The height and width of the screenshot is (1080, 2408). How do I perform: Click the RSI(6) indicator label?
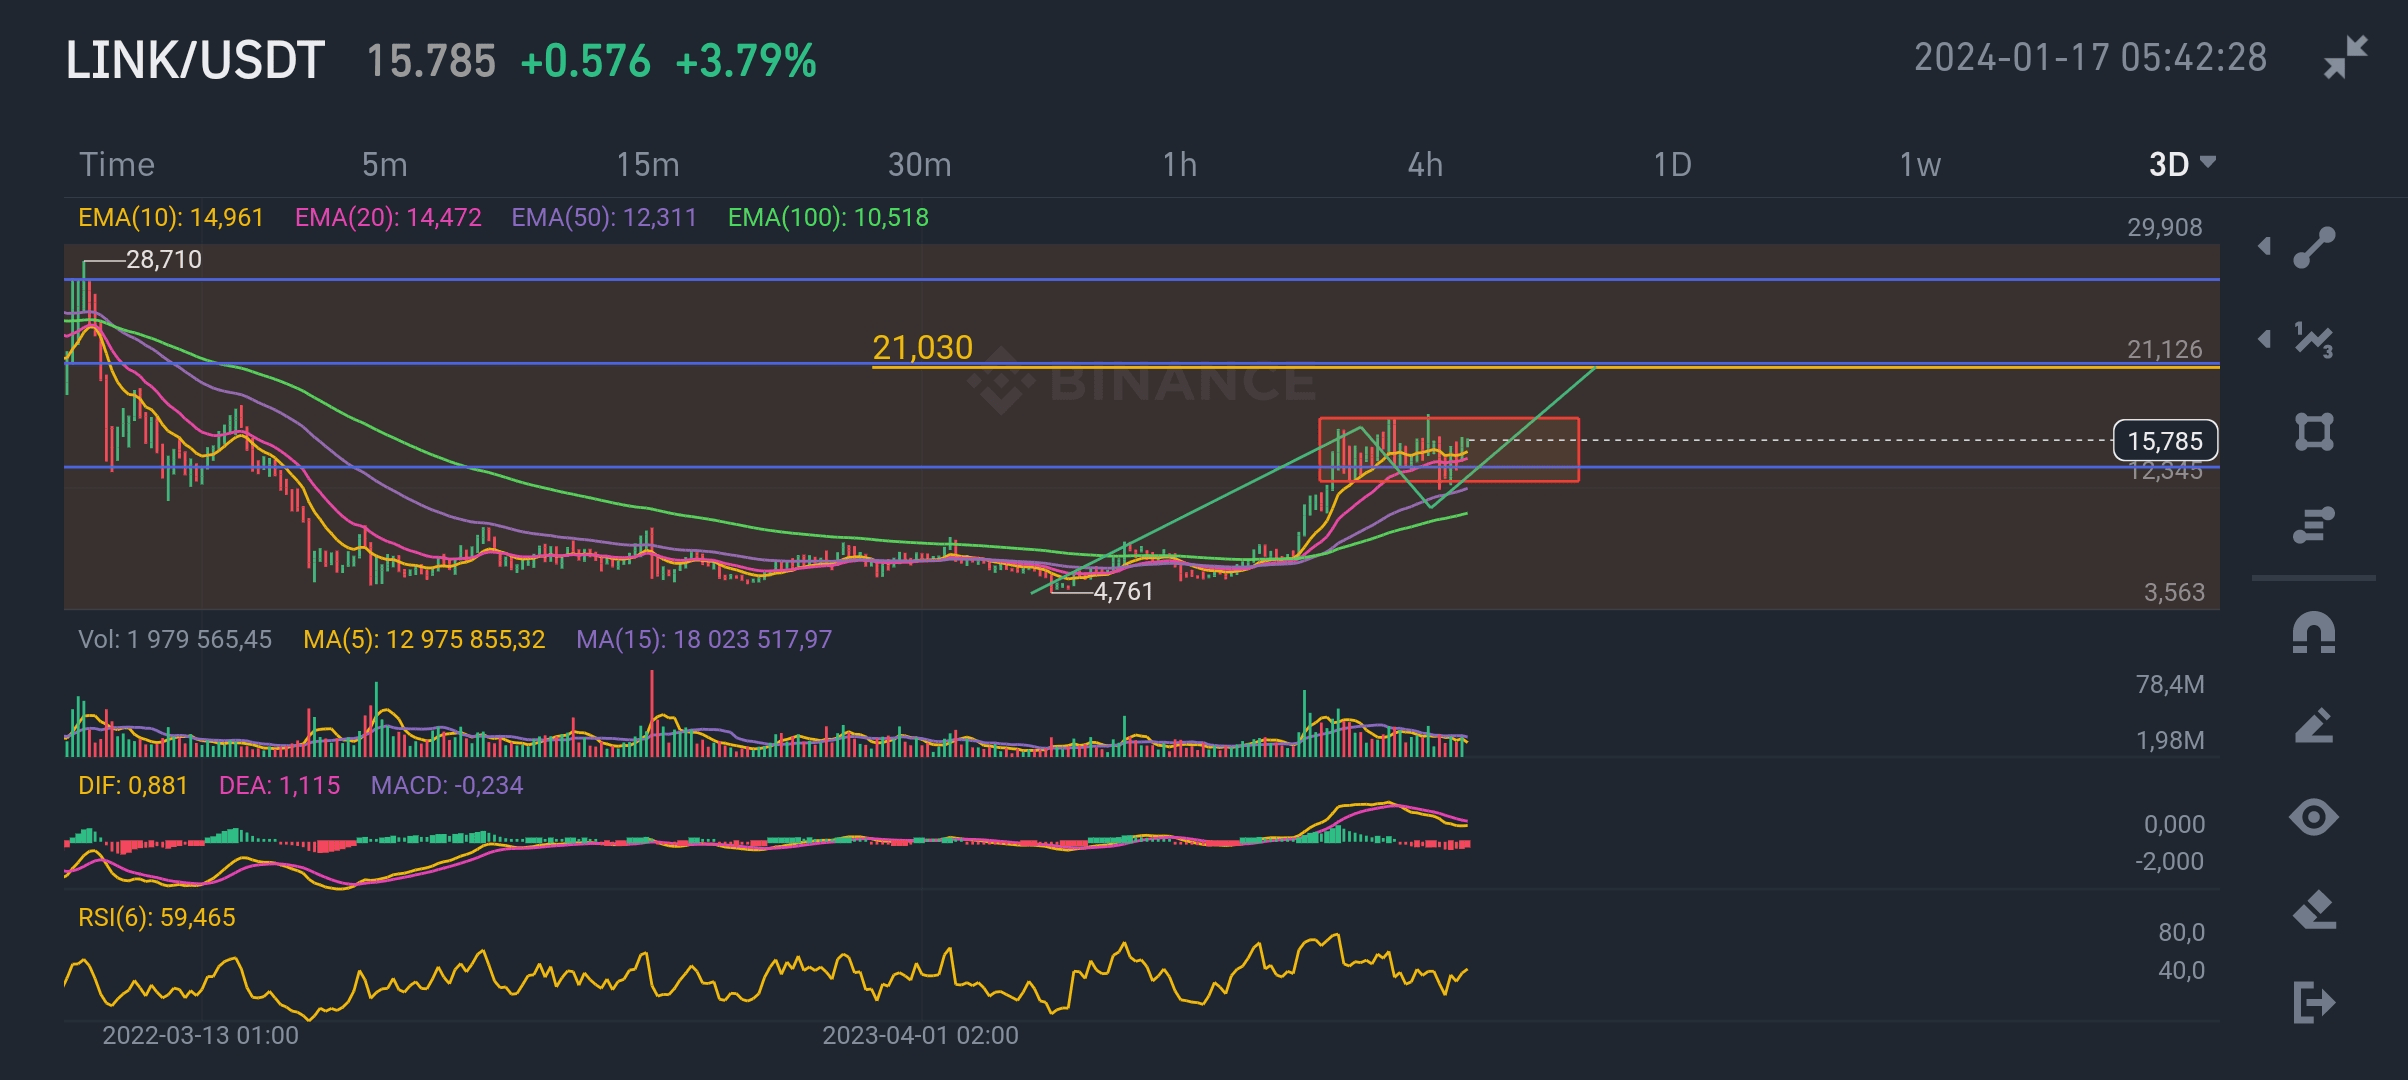coord(157,917)
